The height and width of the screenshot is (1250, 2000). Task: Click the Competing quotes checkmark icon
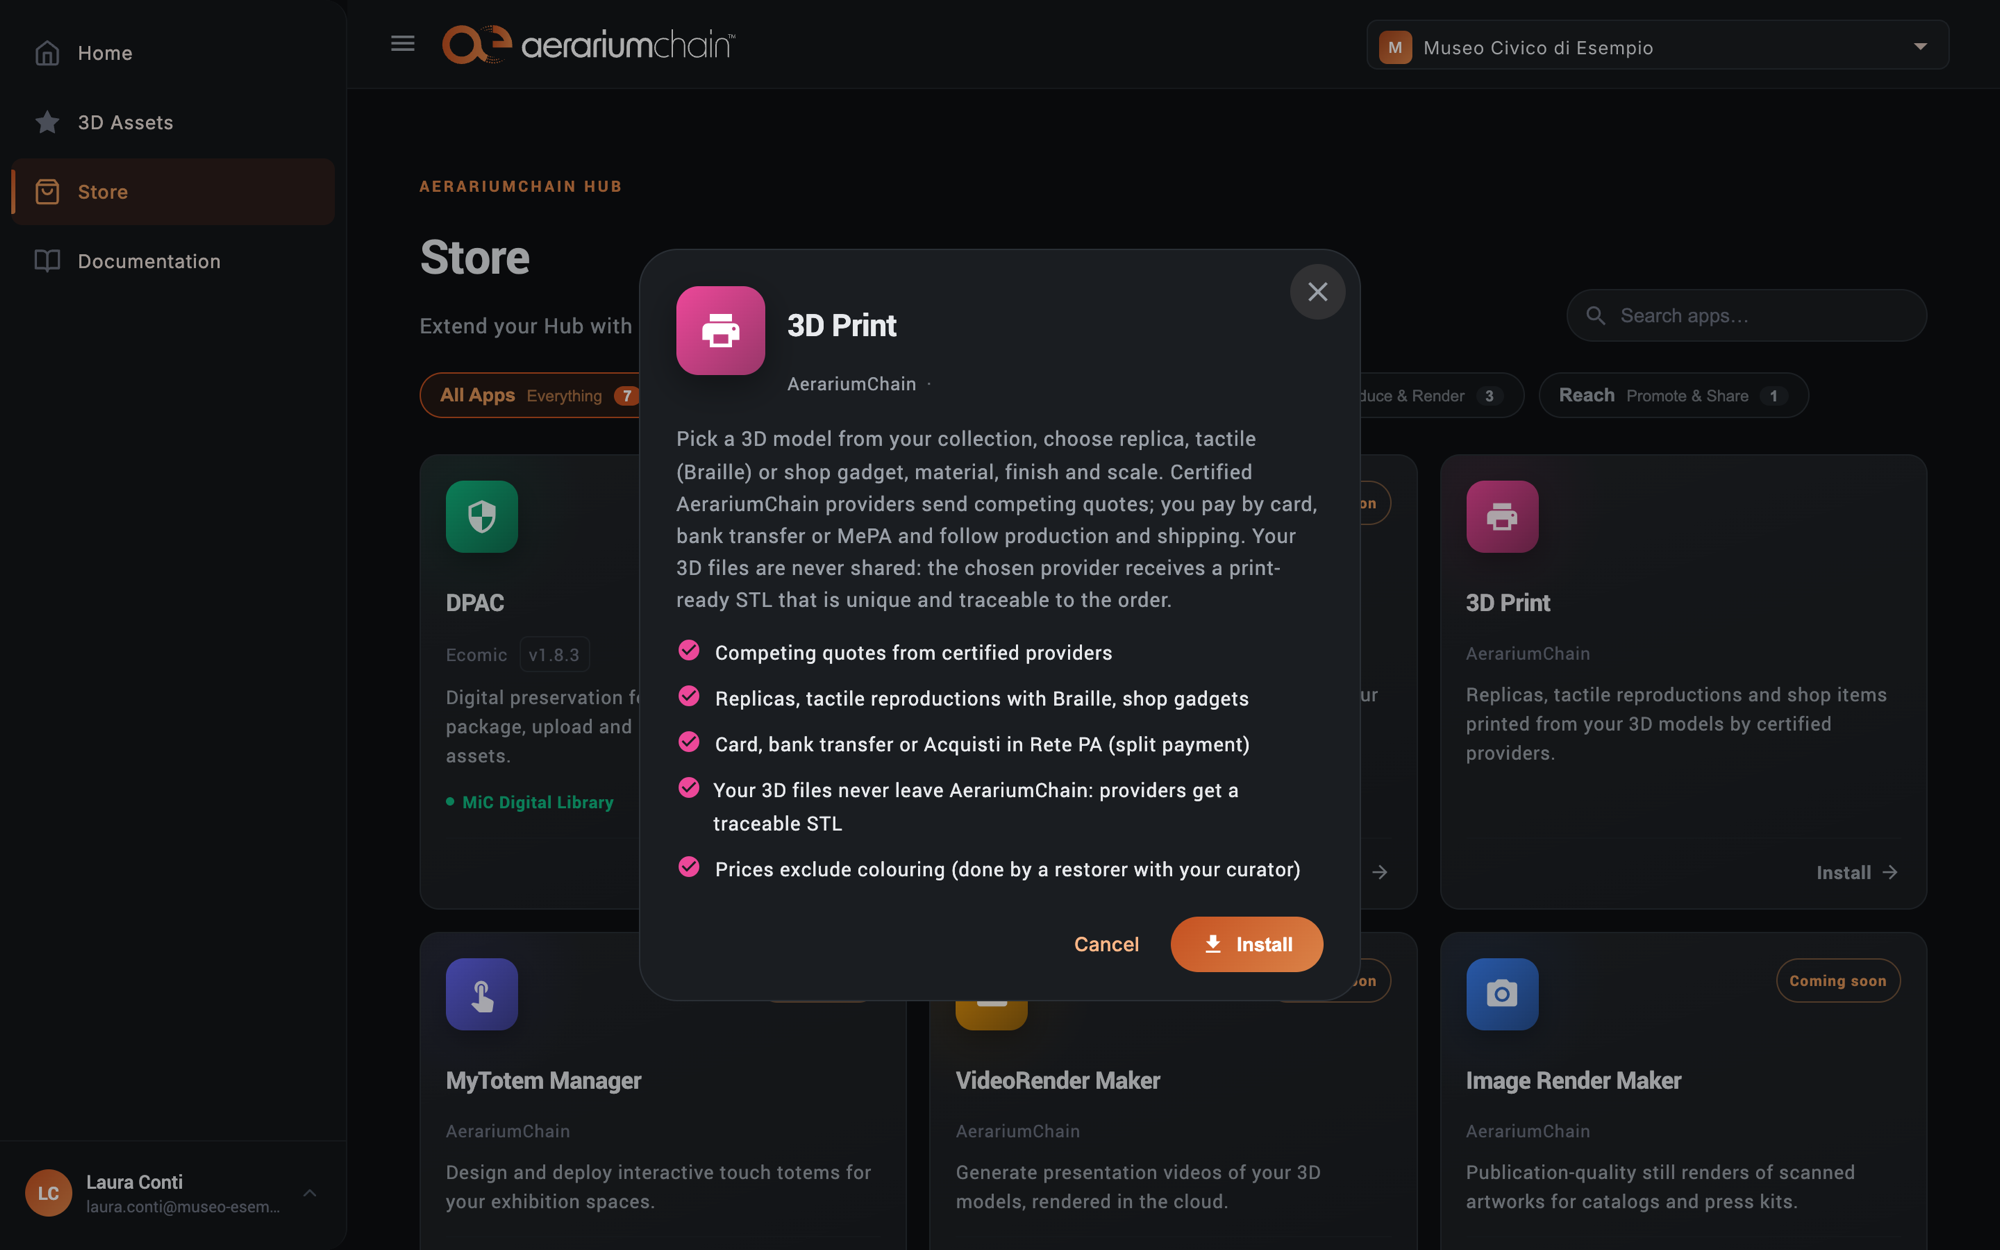[688, 651]
